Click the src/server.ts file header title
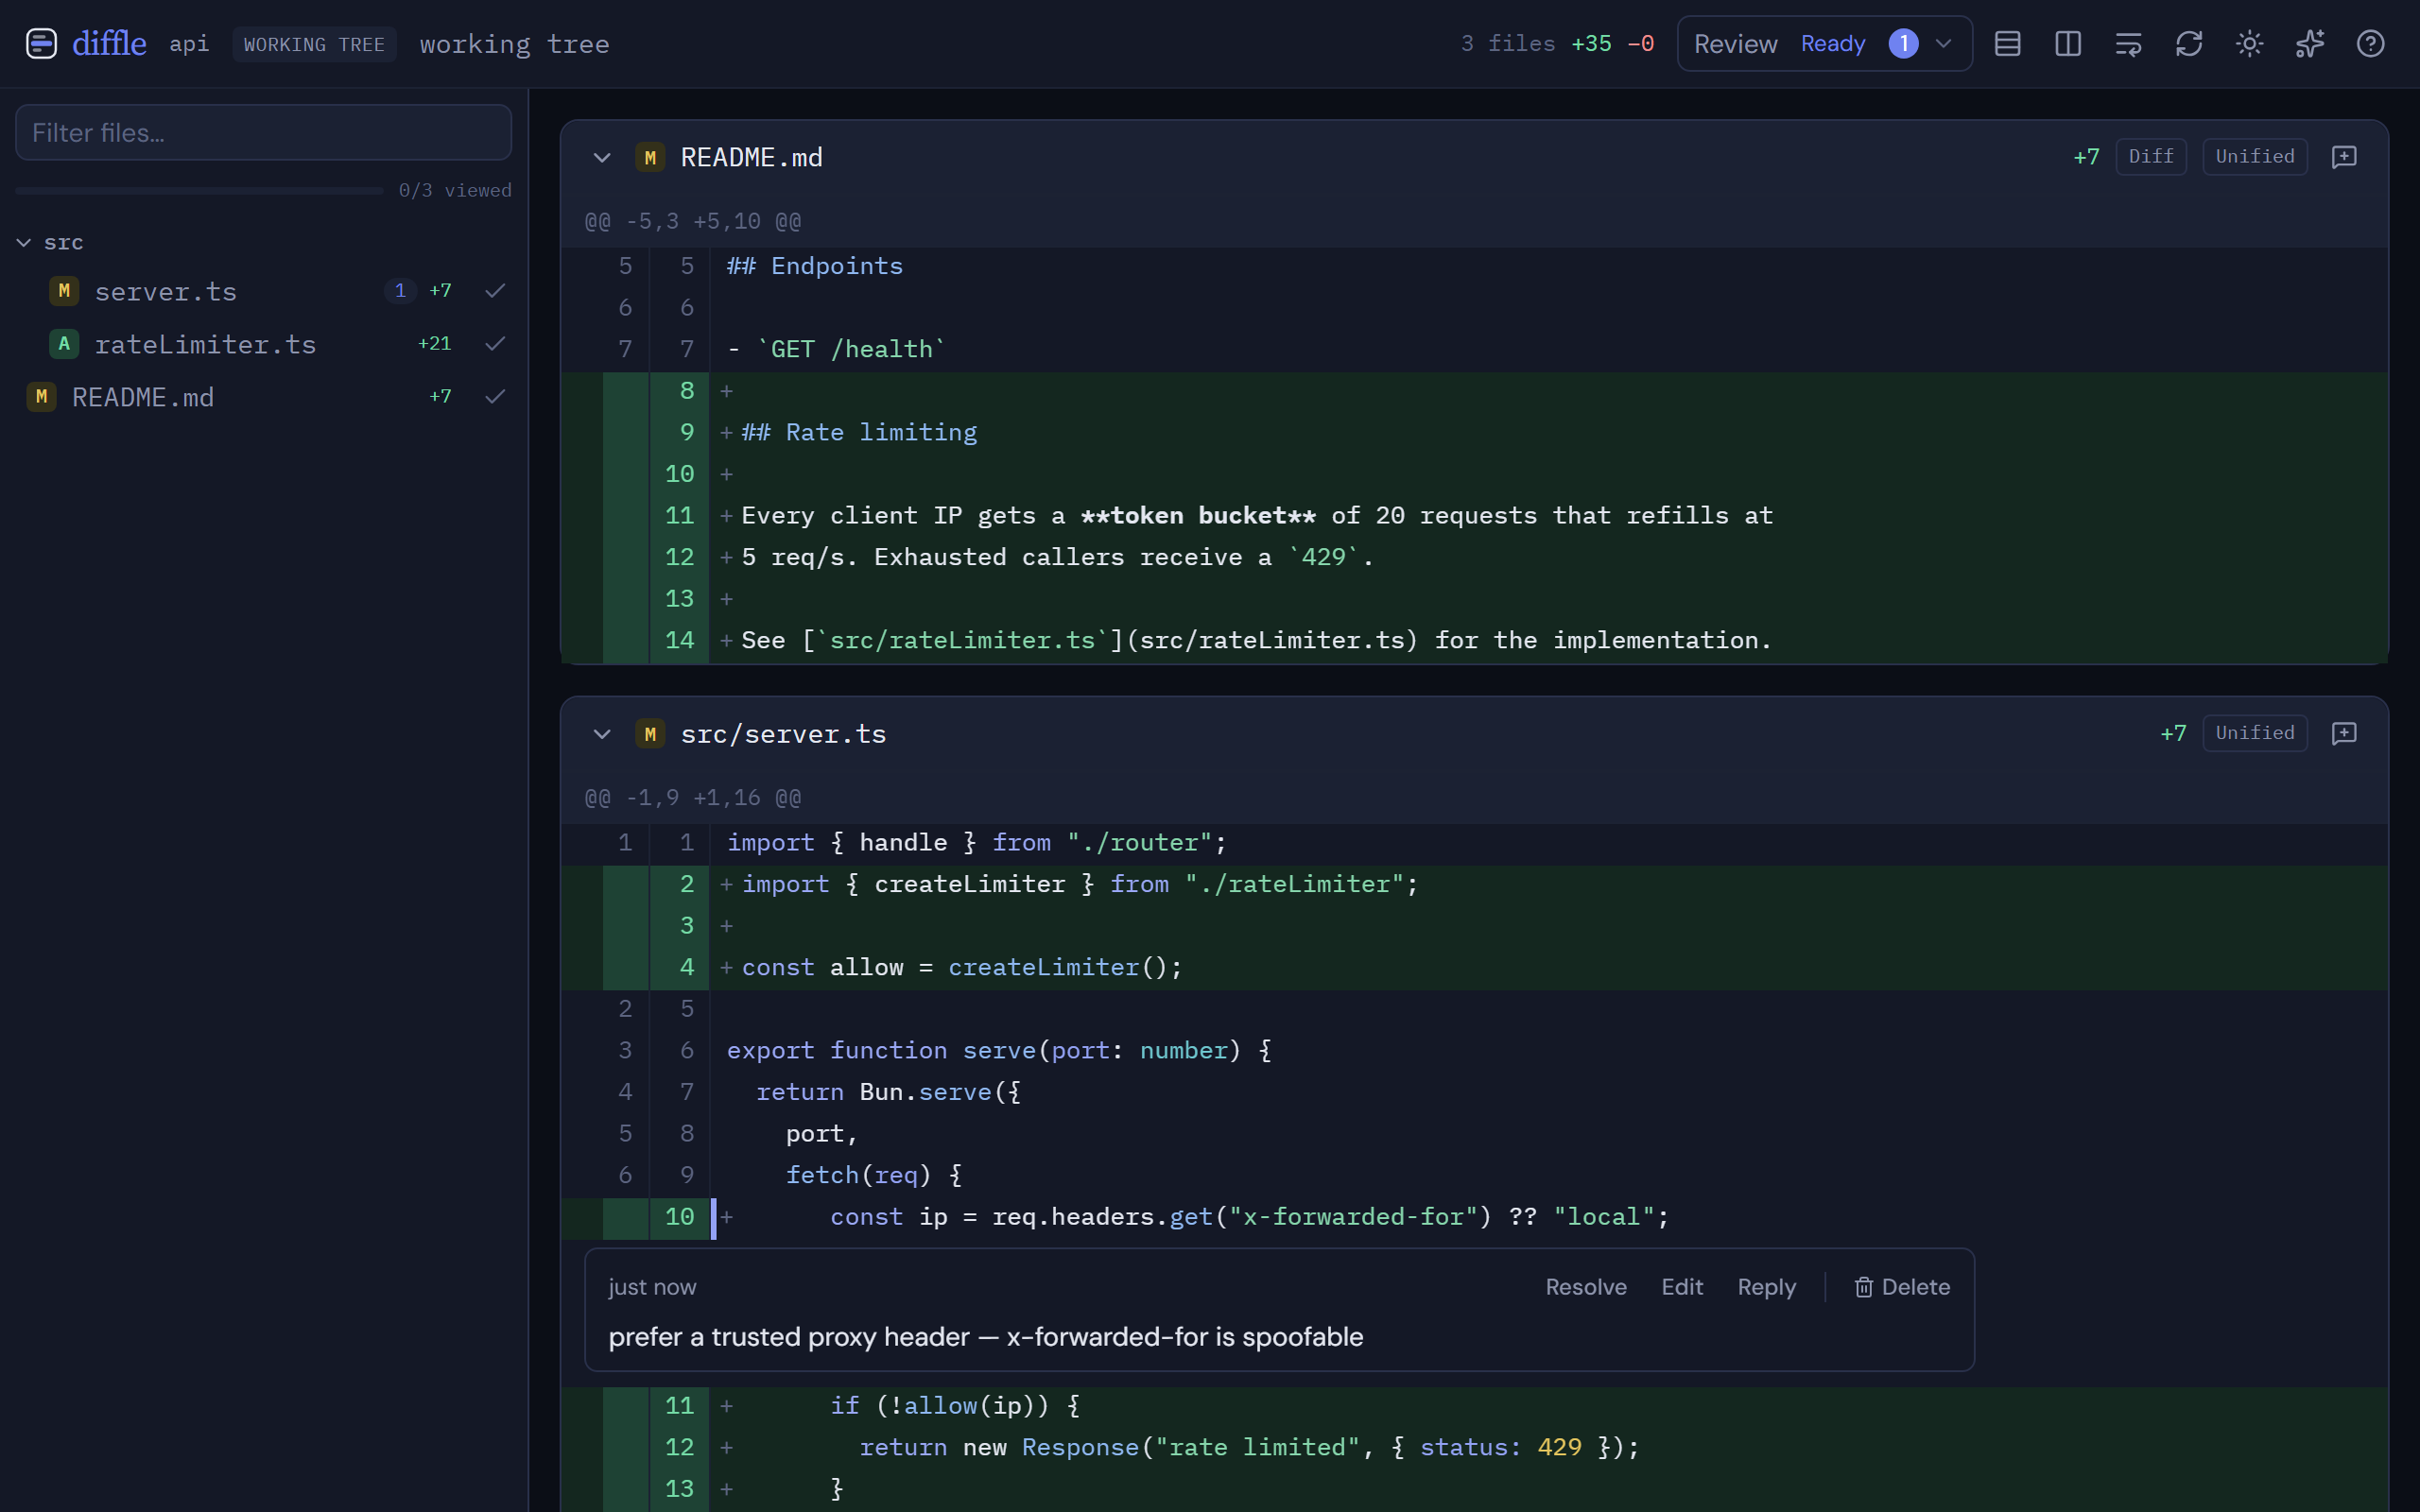The width and height of the screenshot is (2420, 1512). tap(783, 734)
